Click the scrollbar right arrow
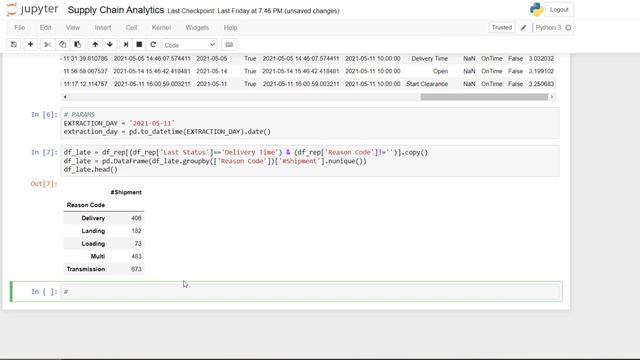Image resolution: width=640 pixels, height=360 pixels. [x=552, y=97]
